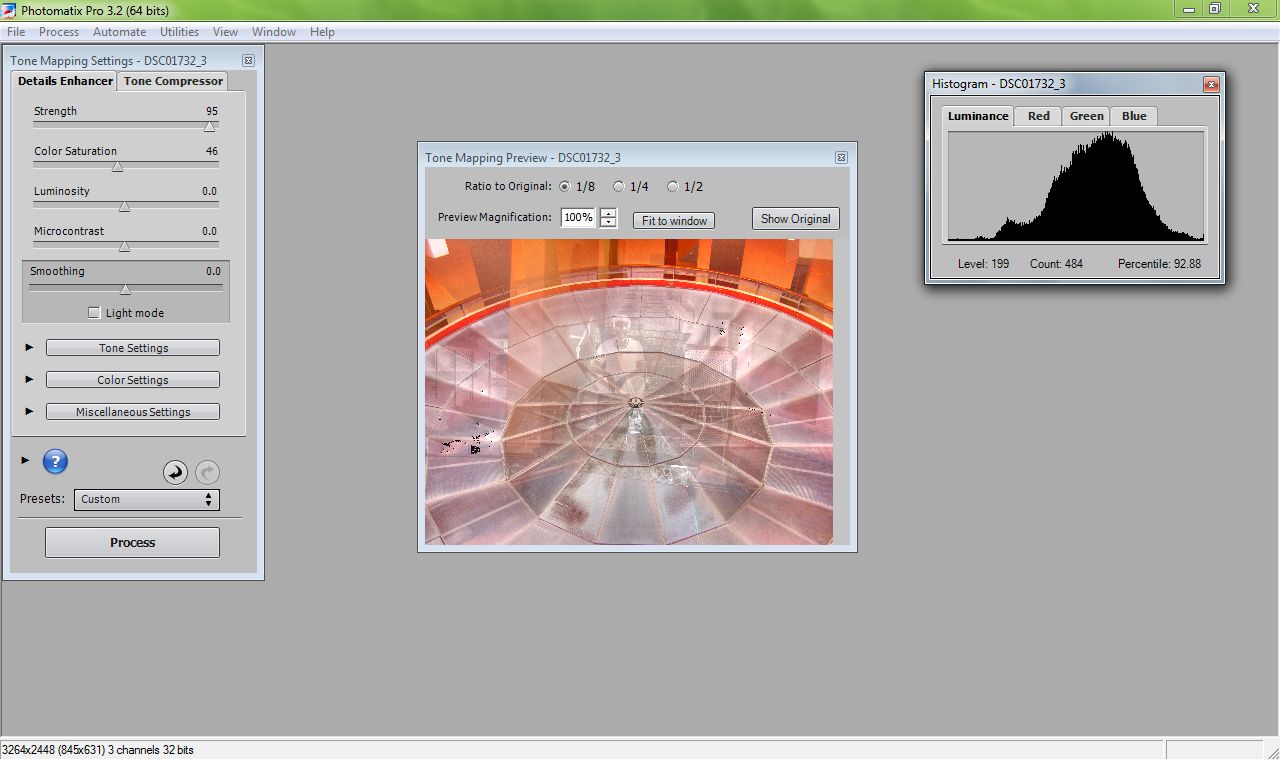Click the Miscellaneous Settings button
1280x760 pixels.
click(x=133, y=412)
